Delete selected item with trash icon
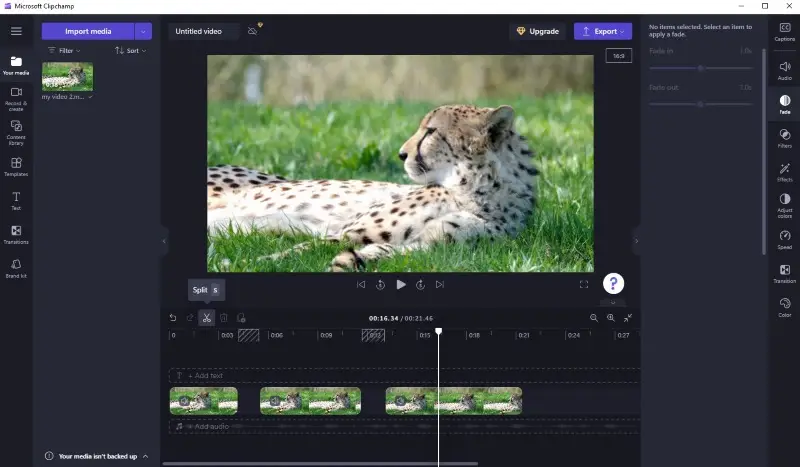The height and width of the screenshot is (467, 800). tap(223, 318)
